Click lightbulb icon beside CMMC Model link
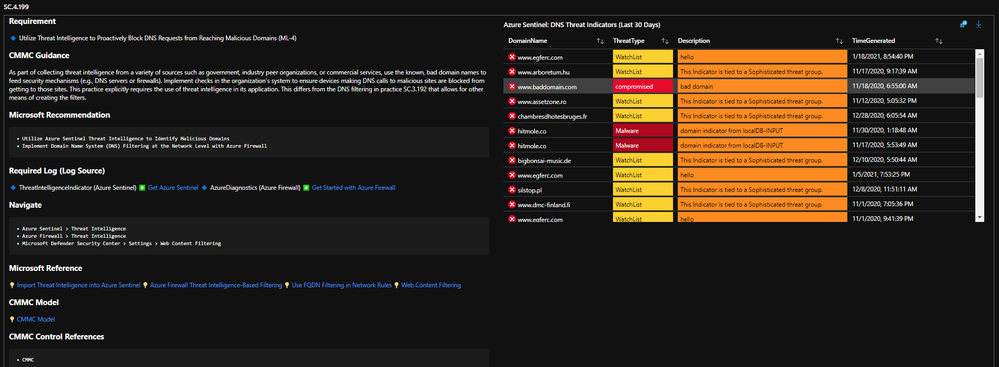This screenshot has height=367, width=999. (x=12, y=319)
